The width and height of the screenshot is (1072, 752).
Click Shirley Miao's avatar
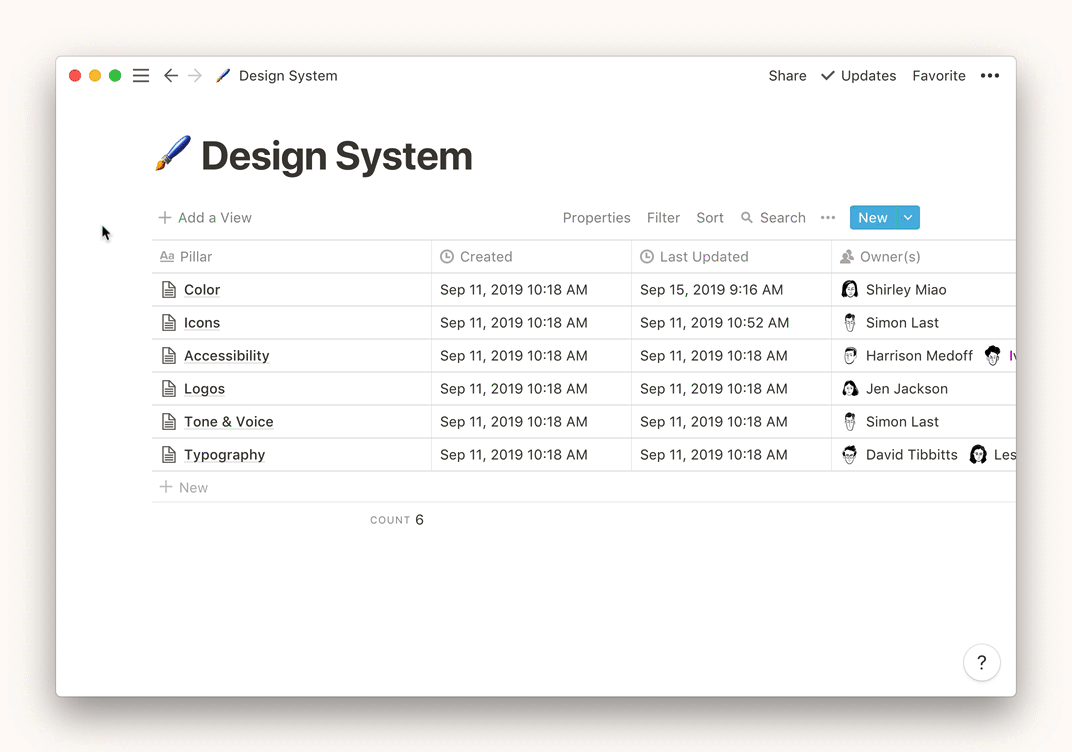click(x=850, y=290)
